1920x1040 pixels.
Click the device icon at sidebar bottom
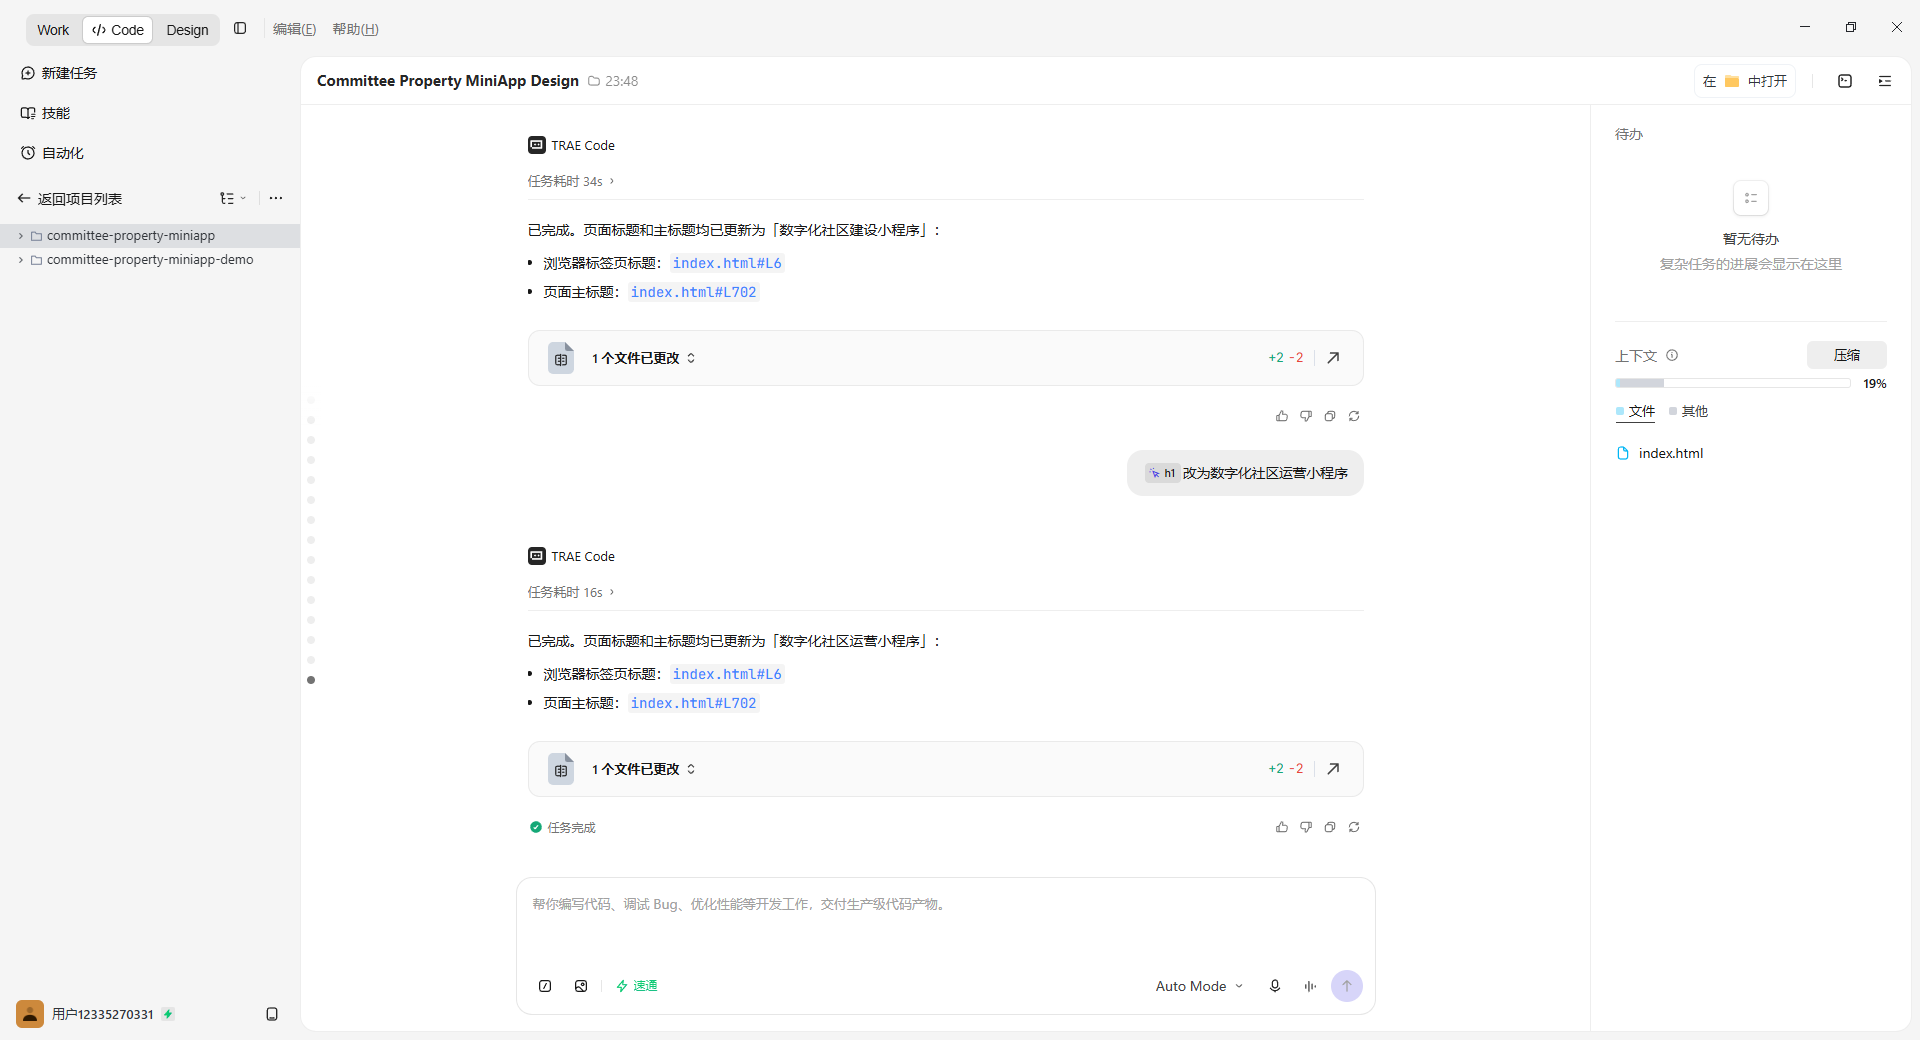[x=272, y=1014]
